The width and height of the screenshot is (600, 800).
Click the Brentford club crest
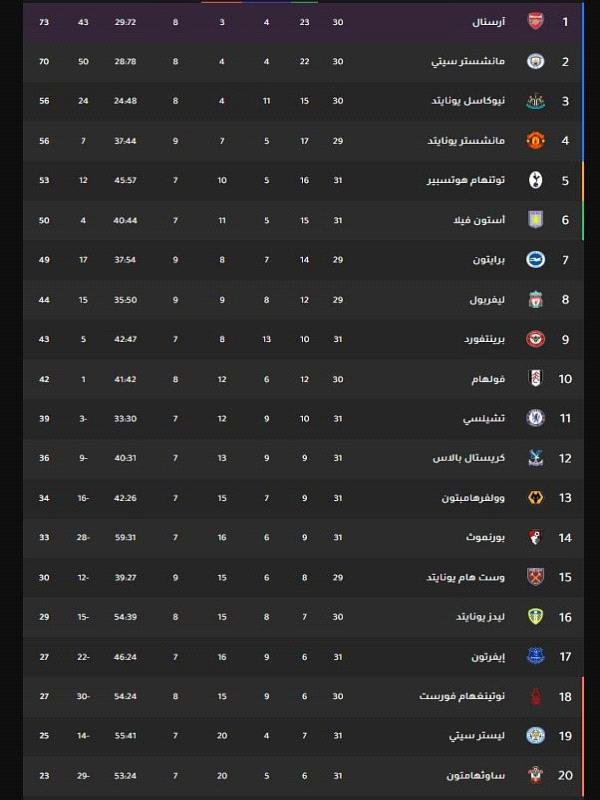pos(535,339)
